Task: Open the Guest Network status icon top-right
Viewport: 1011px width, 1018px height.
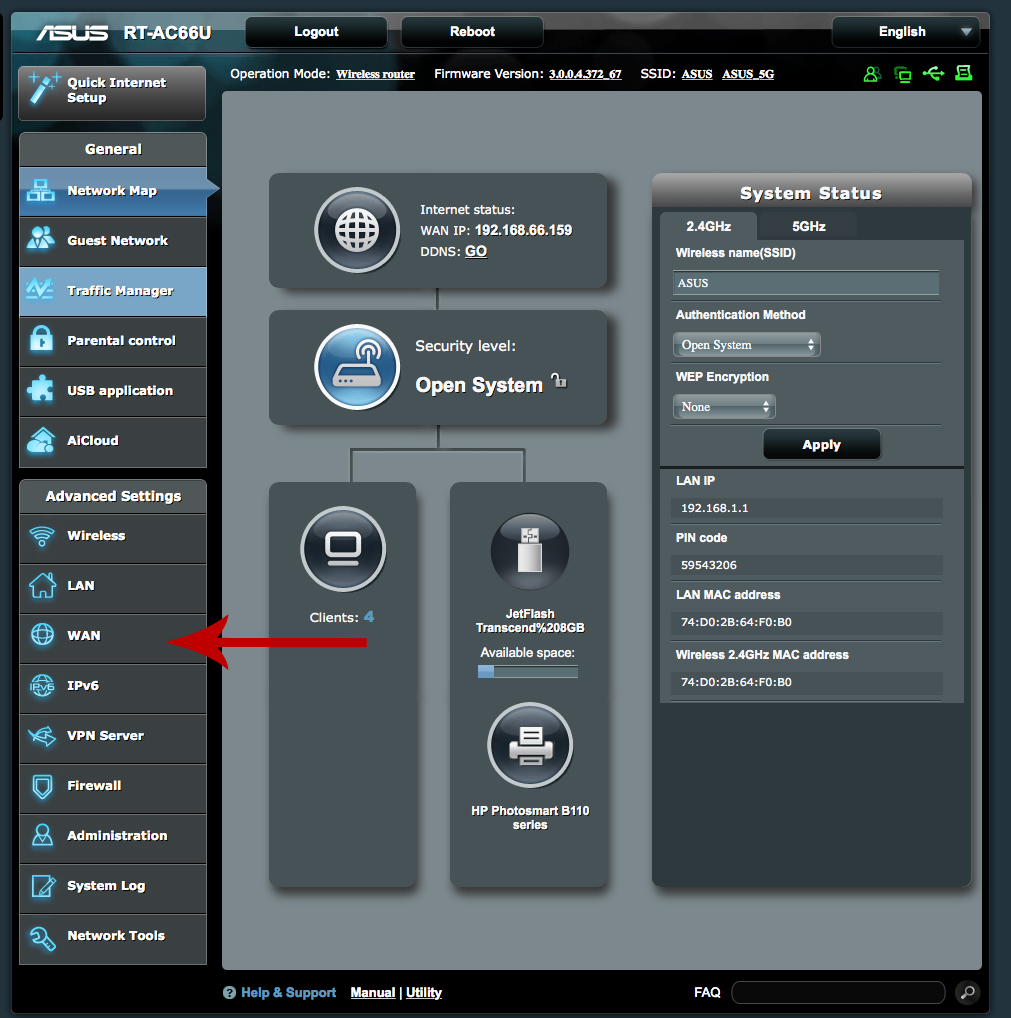Action: point(871,73)
